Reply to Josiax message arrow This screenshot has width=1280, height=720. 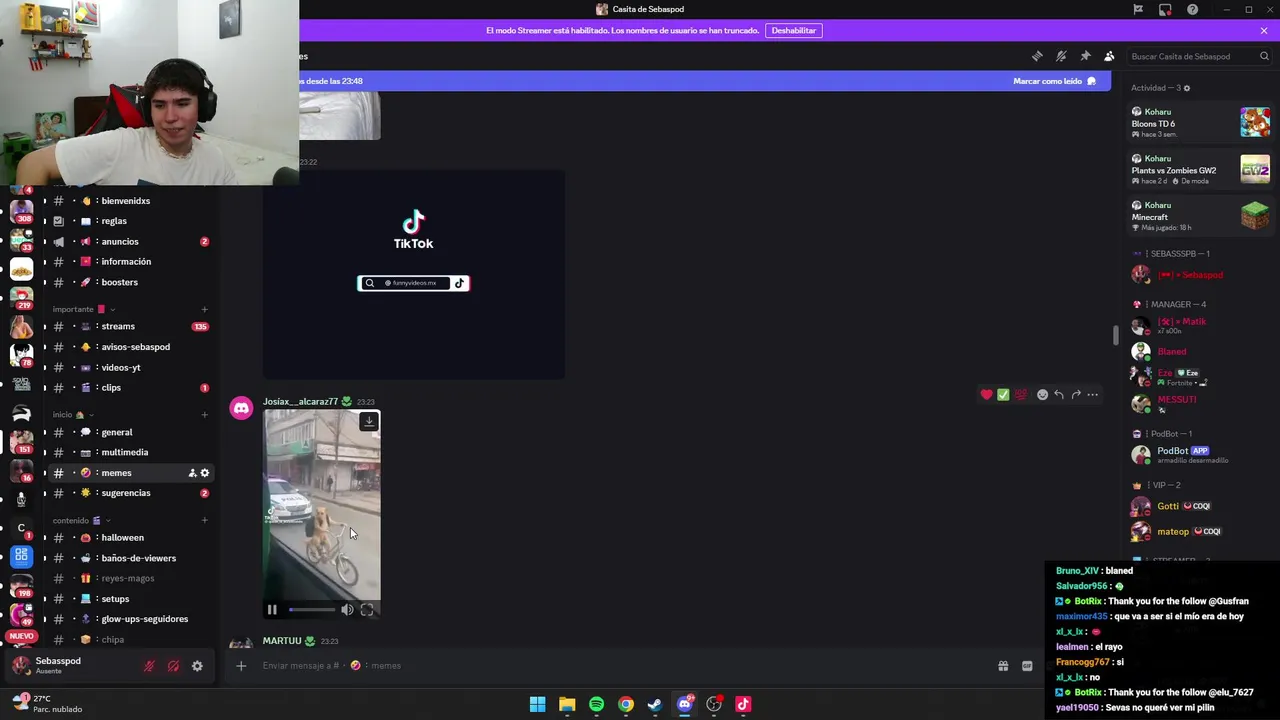coord(1059,395)
